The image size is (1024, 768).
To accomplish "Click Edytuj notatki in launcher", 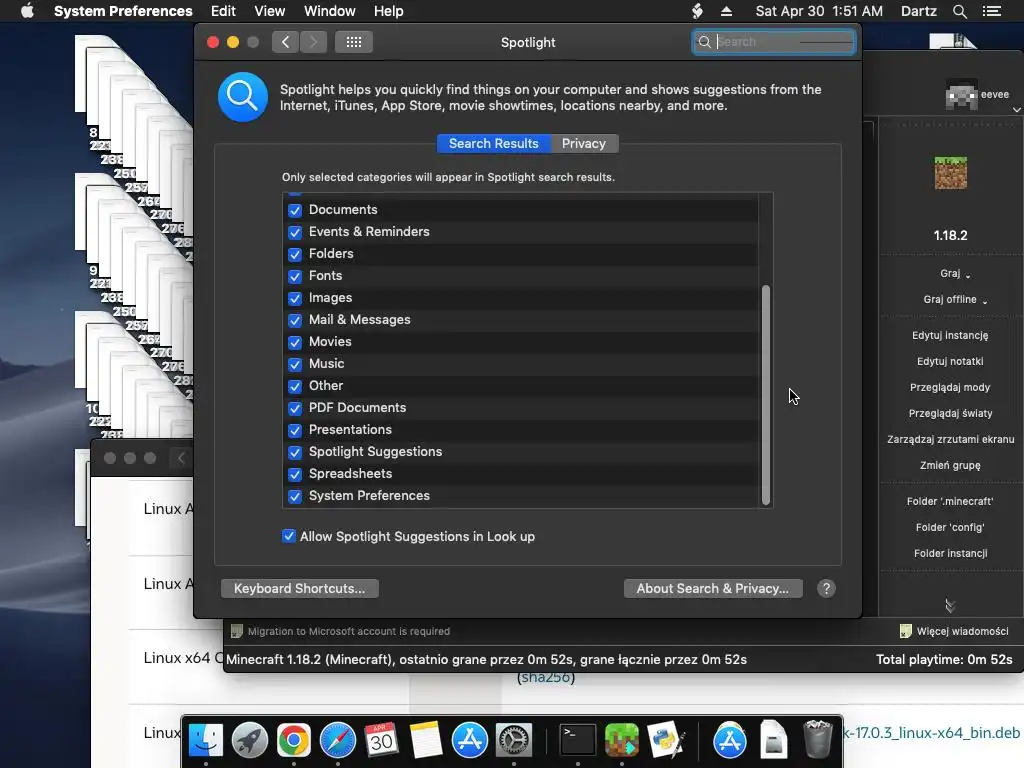I will (950, 361).
